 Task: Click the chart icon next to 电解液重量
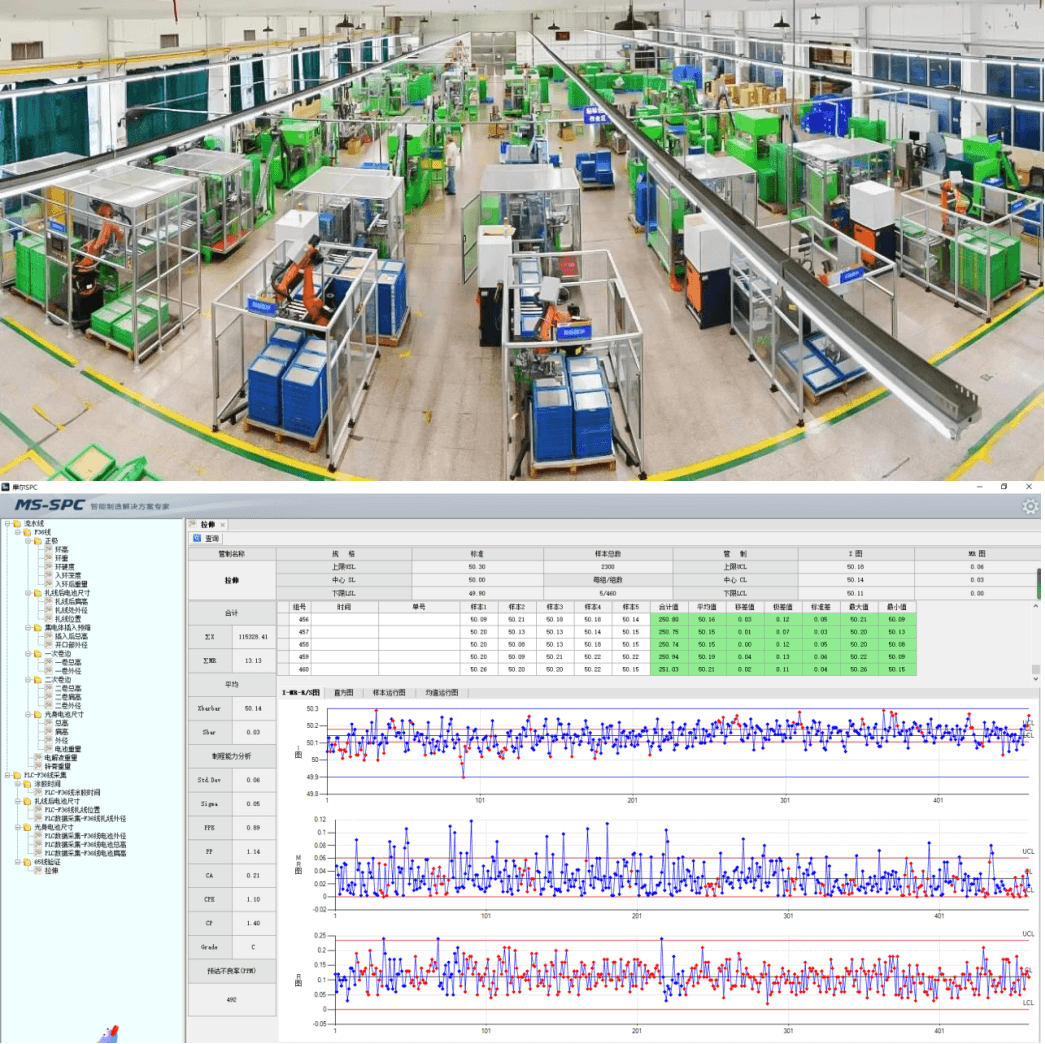[x=36, y=758]
